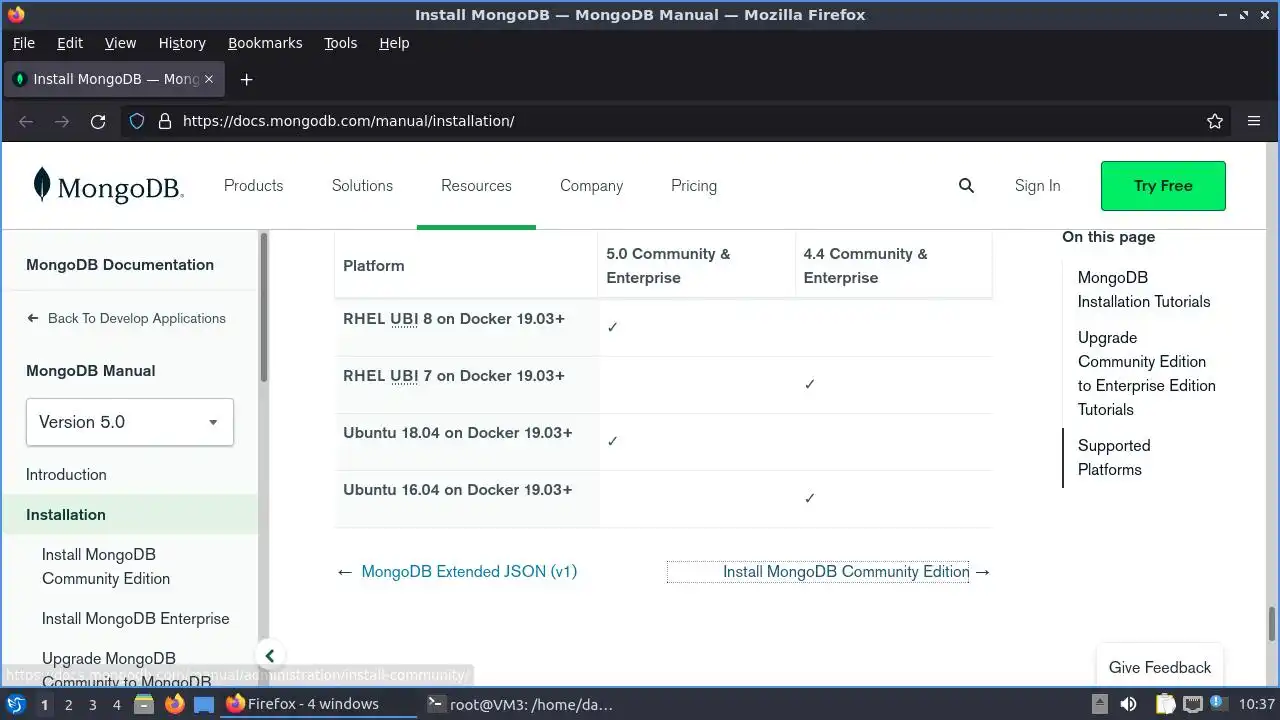Collapse the docs sidebar with the chevron button
This screenshot has height=720, width=1280.
[269, 656]
